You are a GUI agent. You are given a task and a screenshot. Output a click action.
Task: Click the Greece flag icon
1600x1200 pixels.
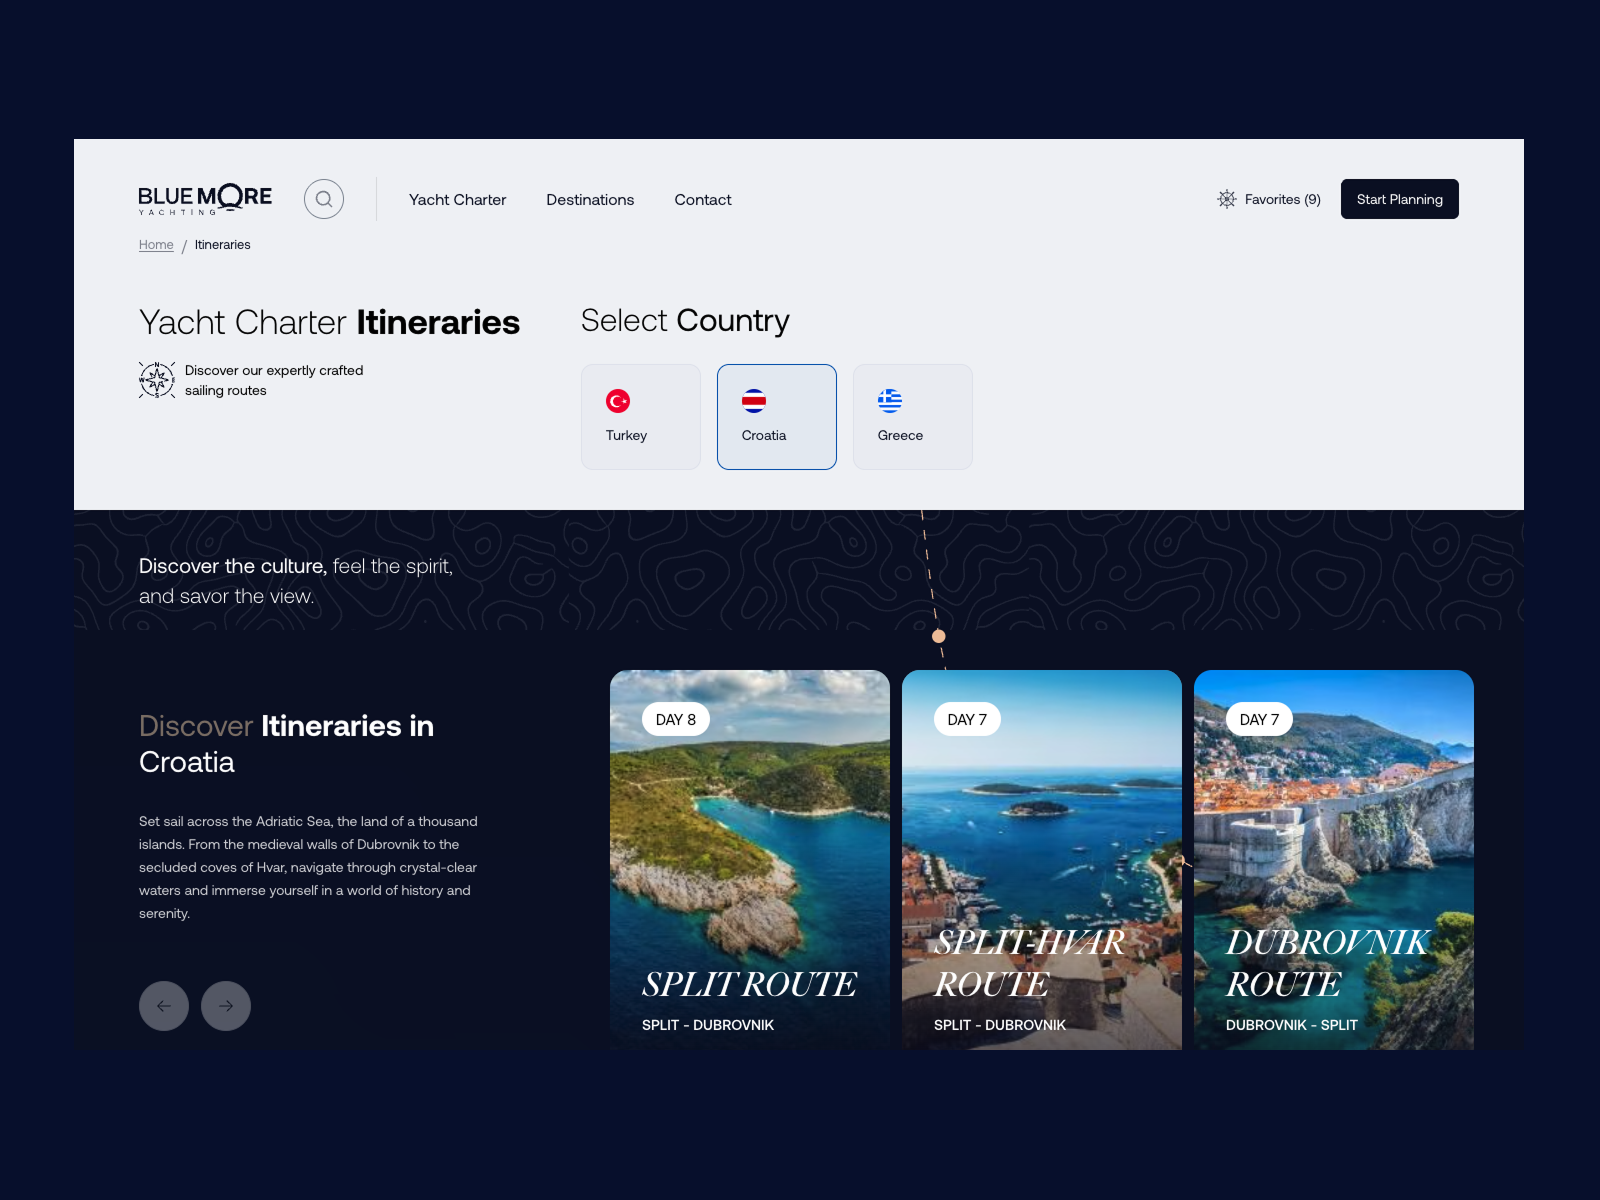[890, 401]
